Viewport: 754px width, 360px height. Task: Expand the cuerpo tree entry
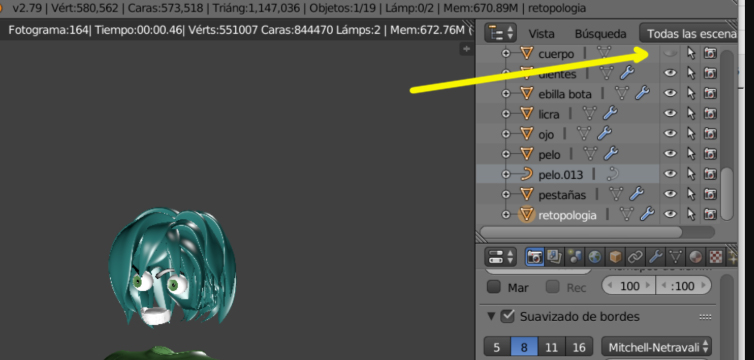505,53
